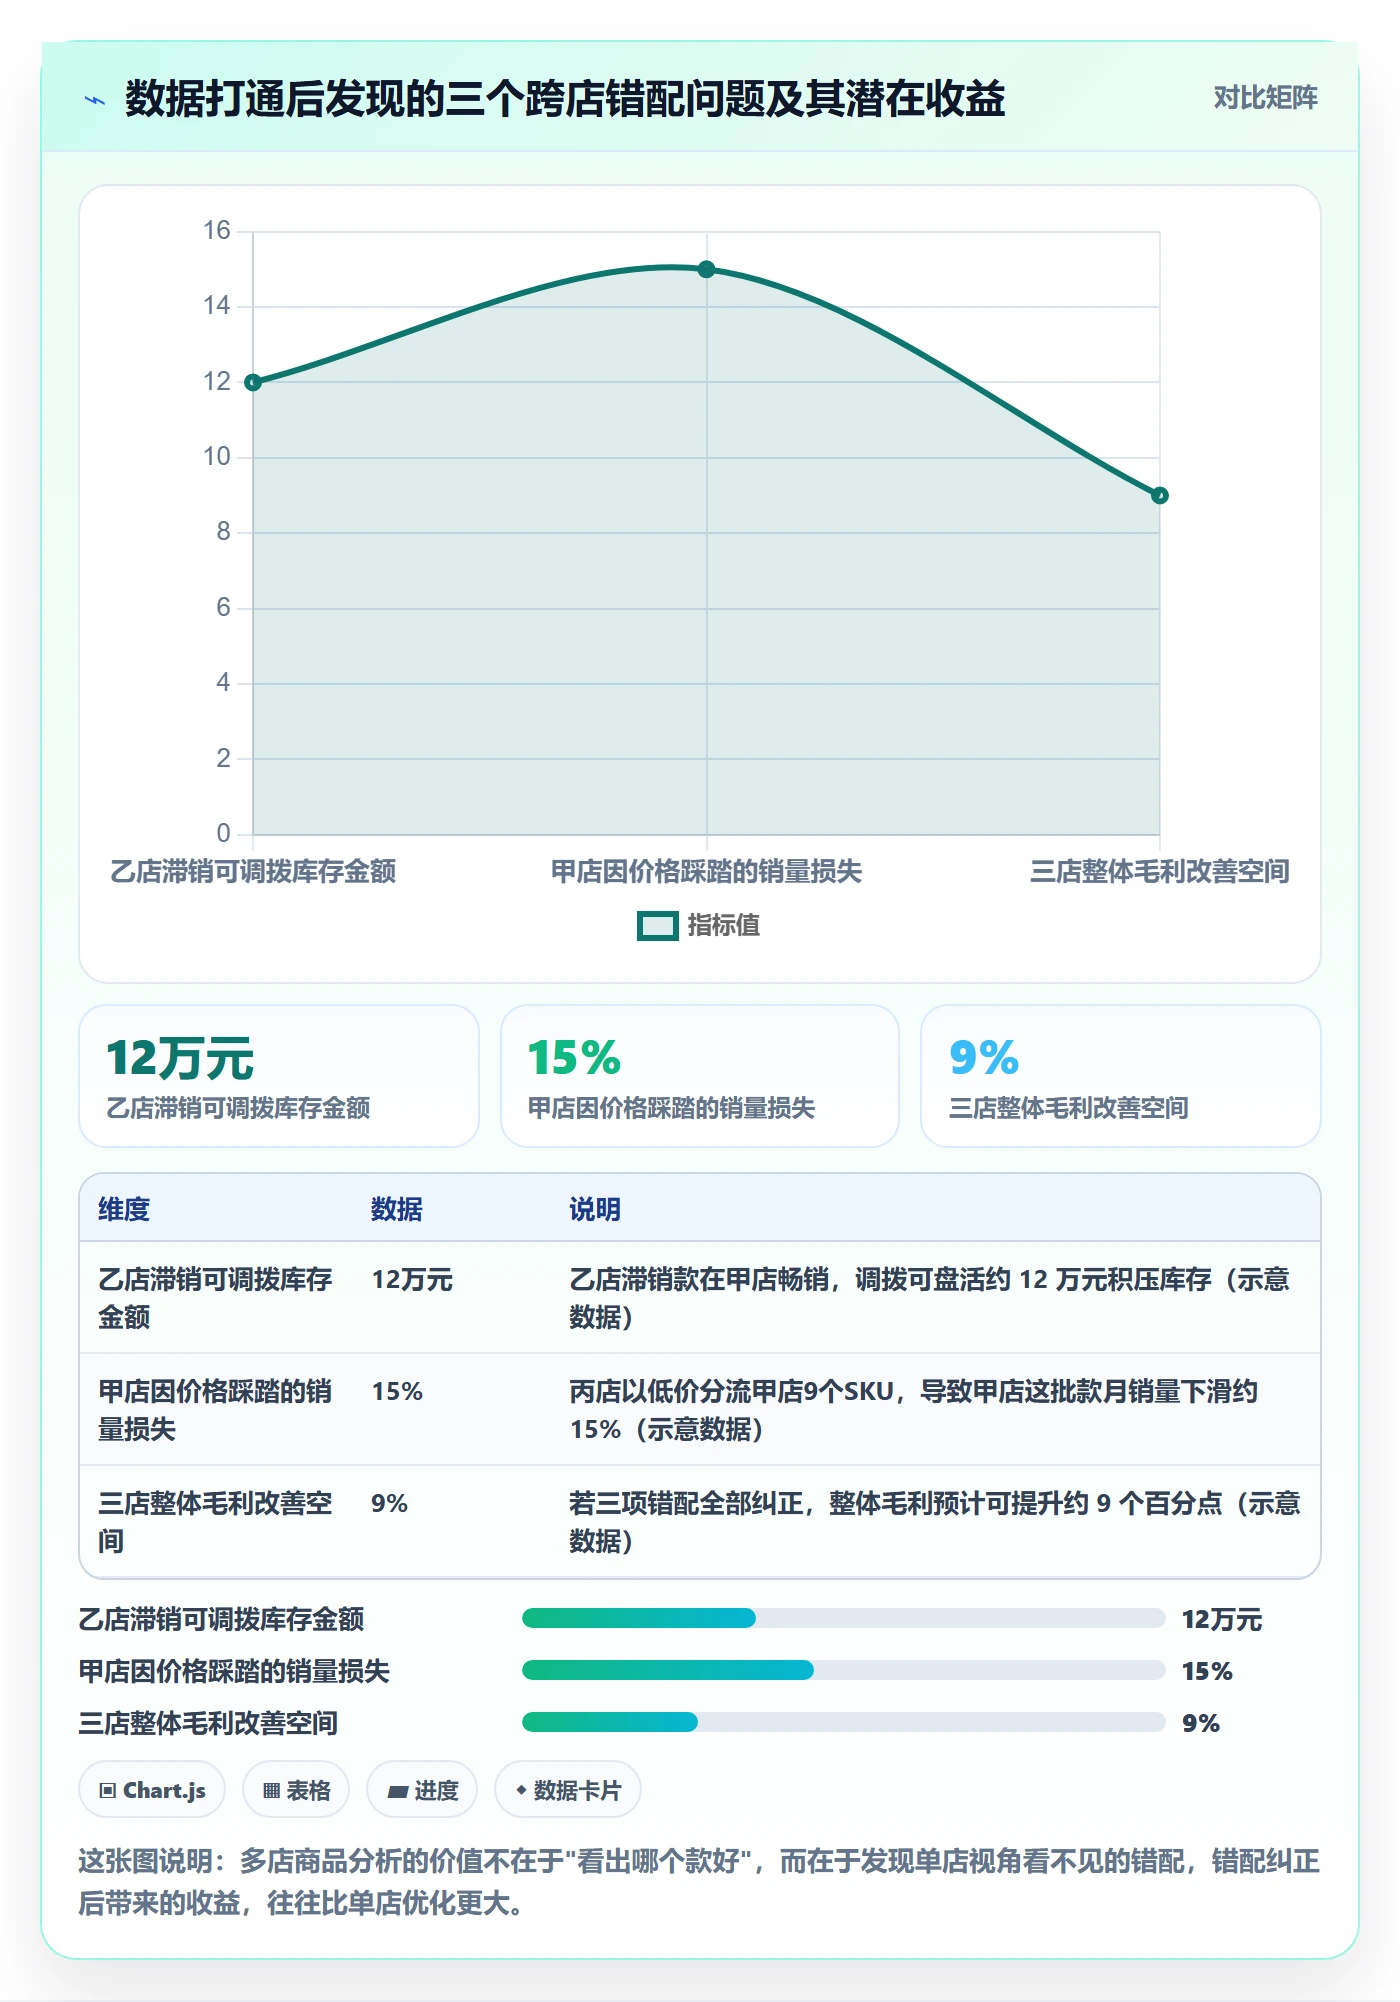Click table cell 甲店因价格踩踏的销量损失 in 维度 column
1400x2002 pixels.
click(x=215, y=1410)
